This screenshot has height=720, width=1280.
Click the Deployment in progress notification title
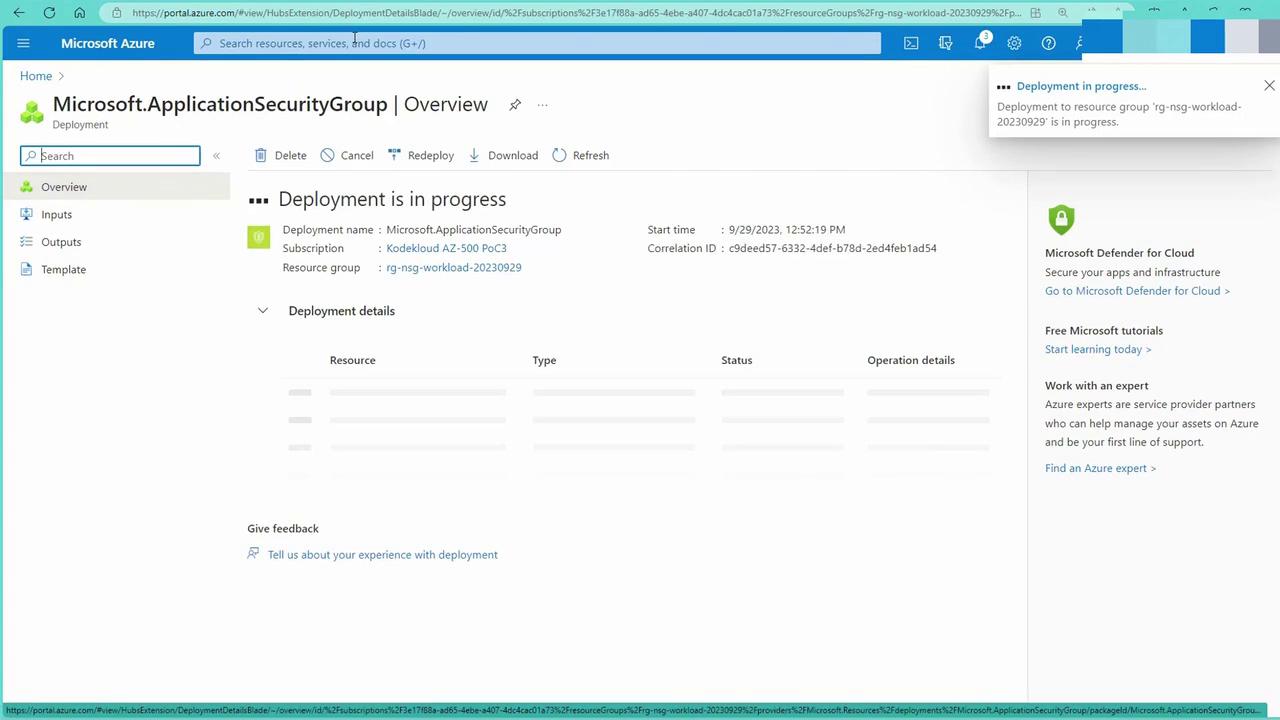1081,86
